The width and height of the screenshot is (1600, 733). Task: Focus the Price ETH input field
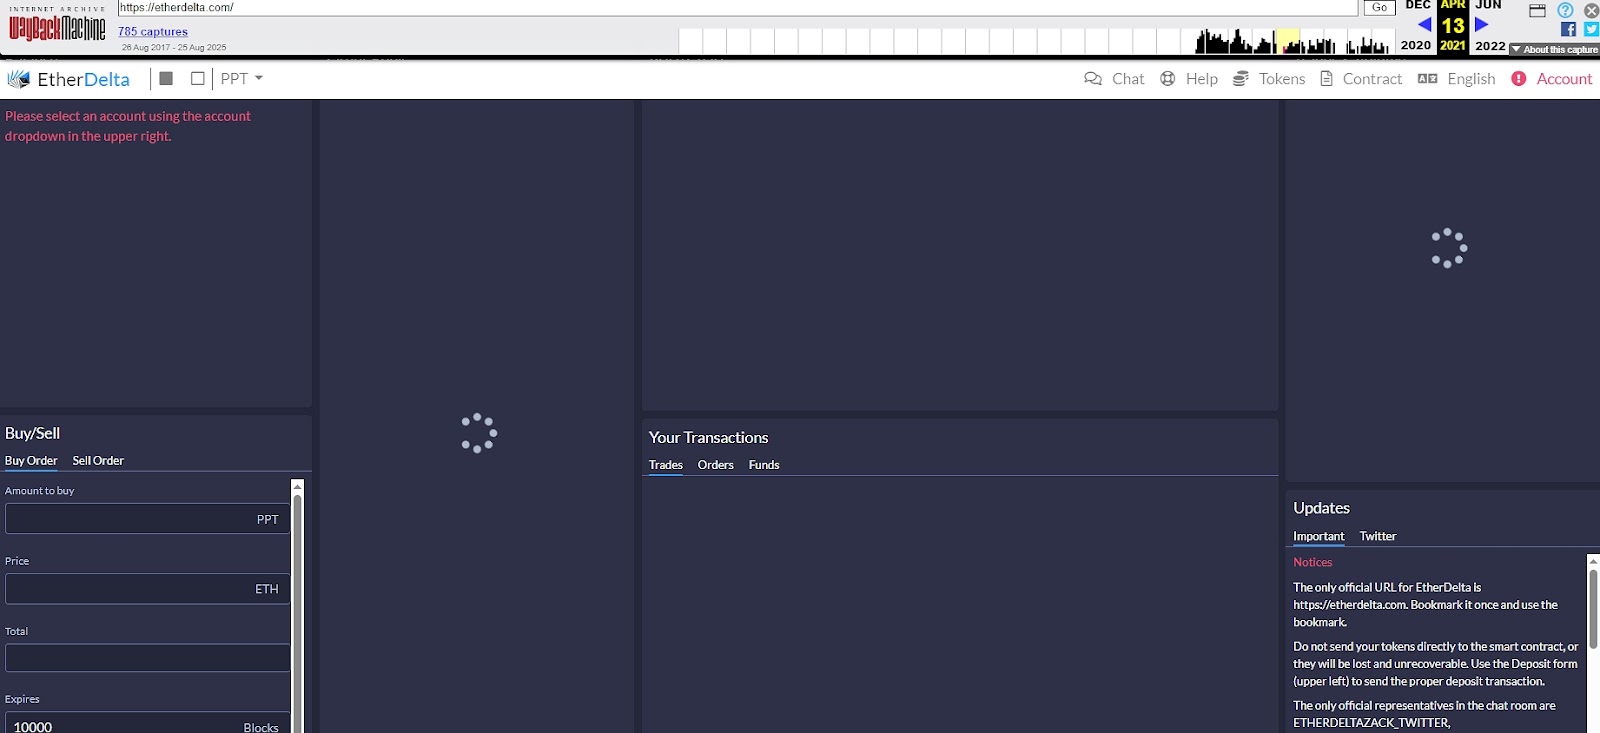tap(147, 589)
